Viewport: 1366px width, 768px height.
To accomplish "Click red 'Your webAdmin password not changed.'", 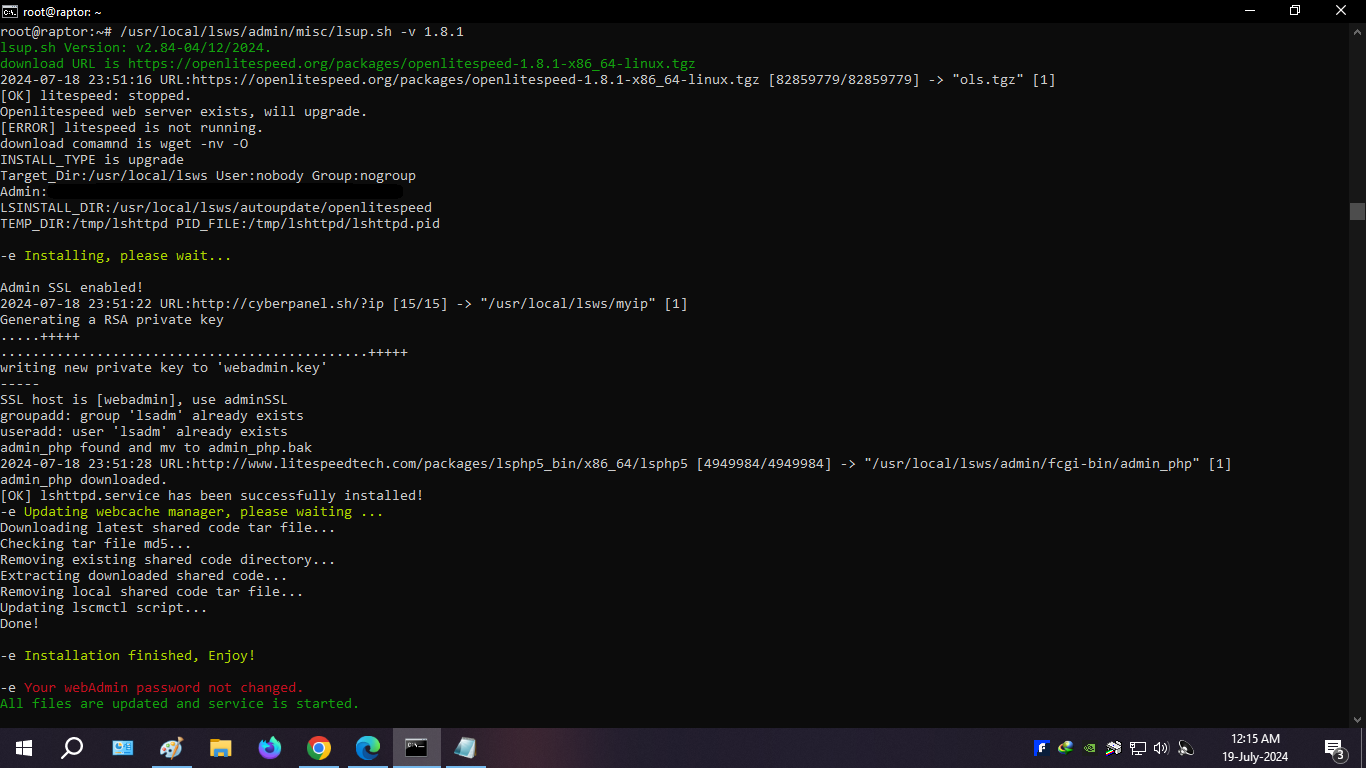I will 164,688.
